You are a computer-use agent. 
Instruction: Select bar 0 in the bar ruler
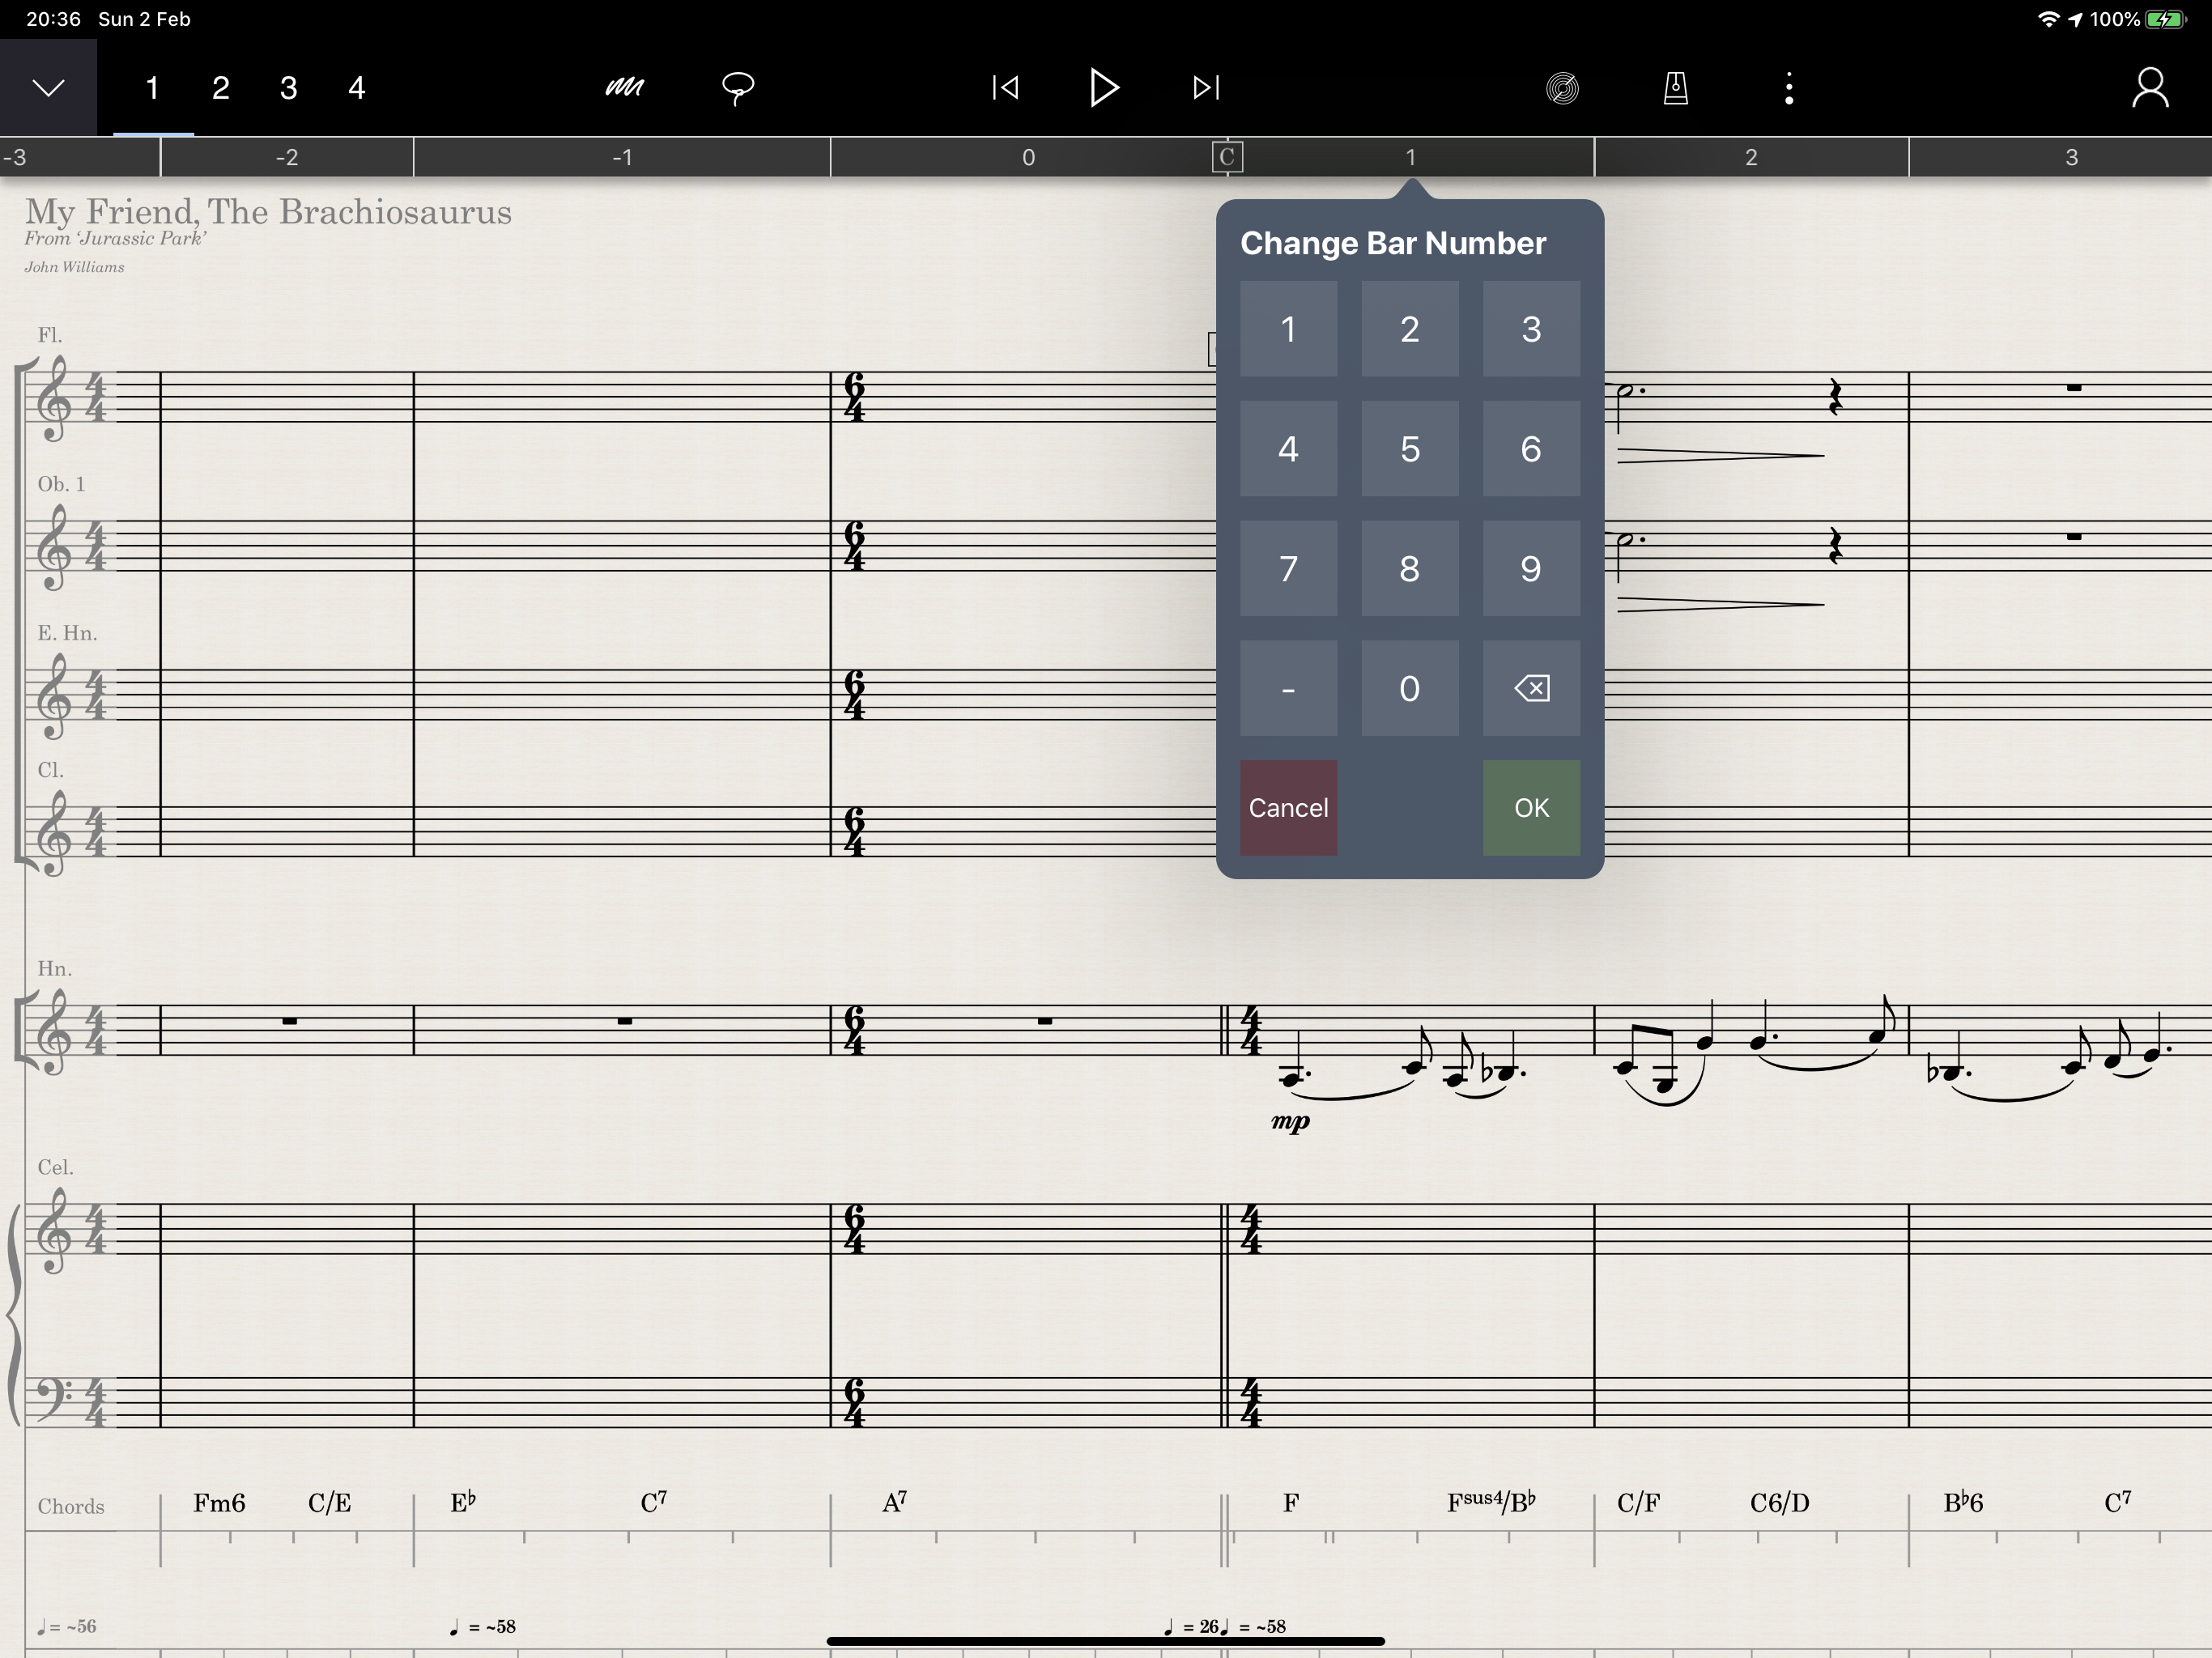(1028, 157)
